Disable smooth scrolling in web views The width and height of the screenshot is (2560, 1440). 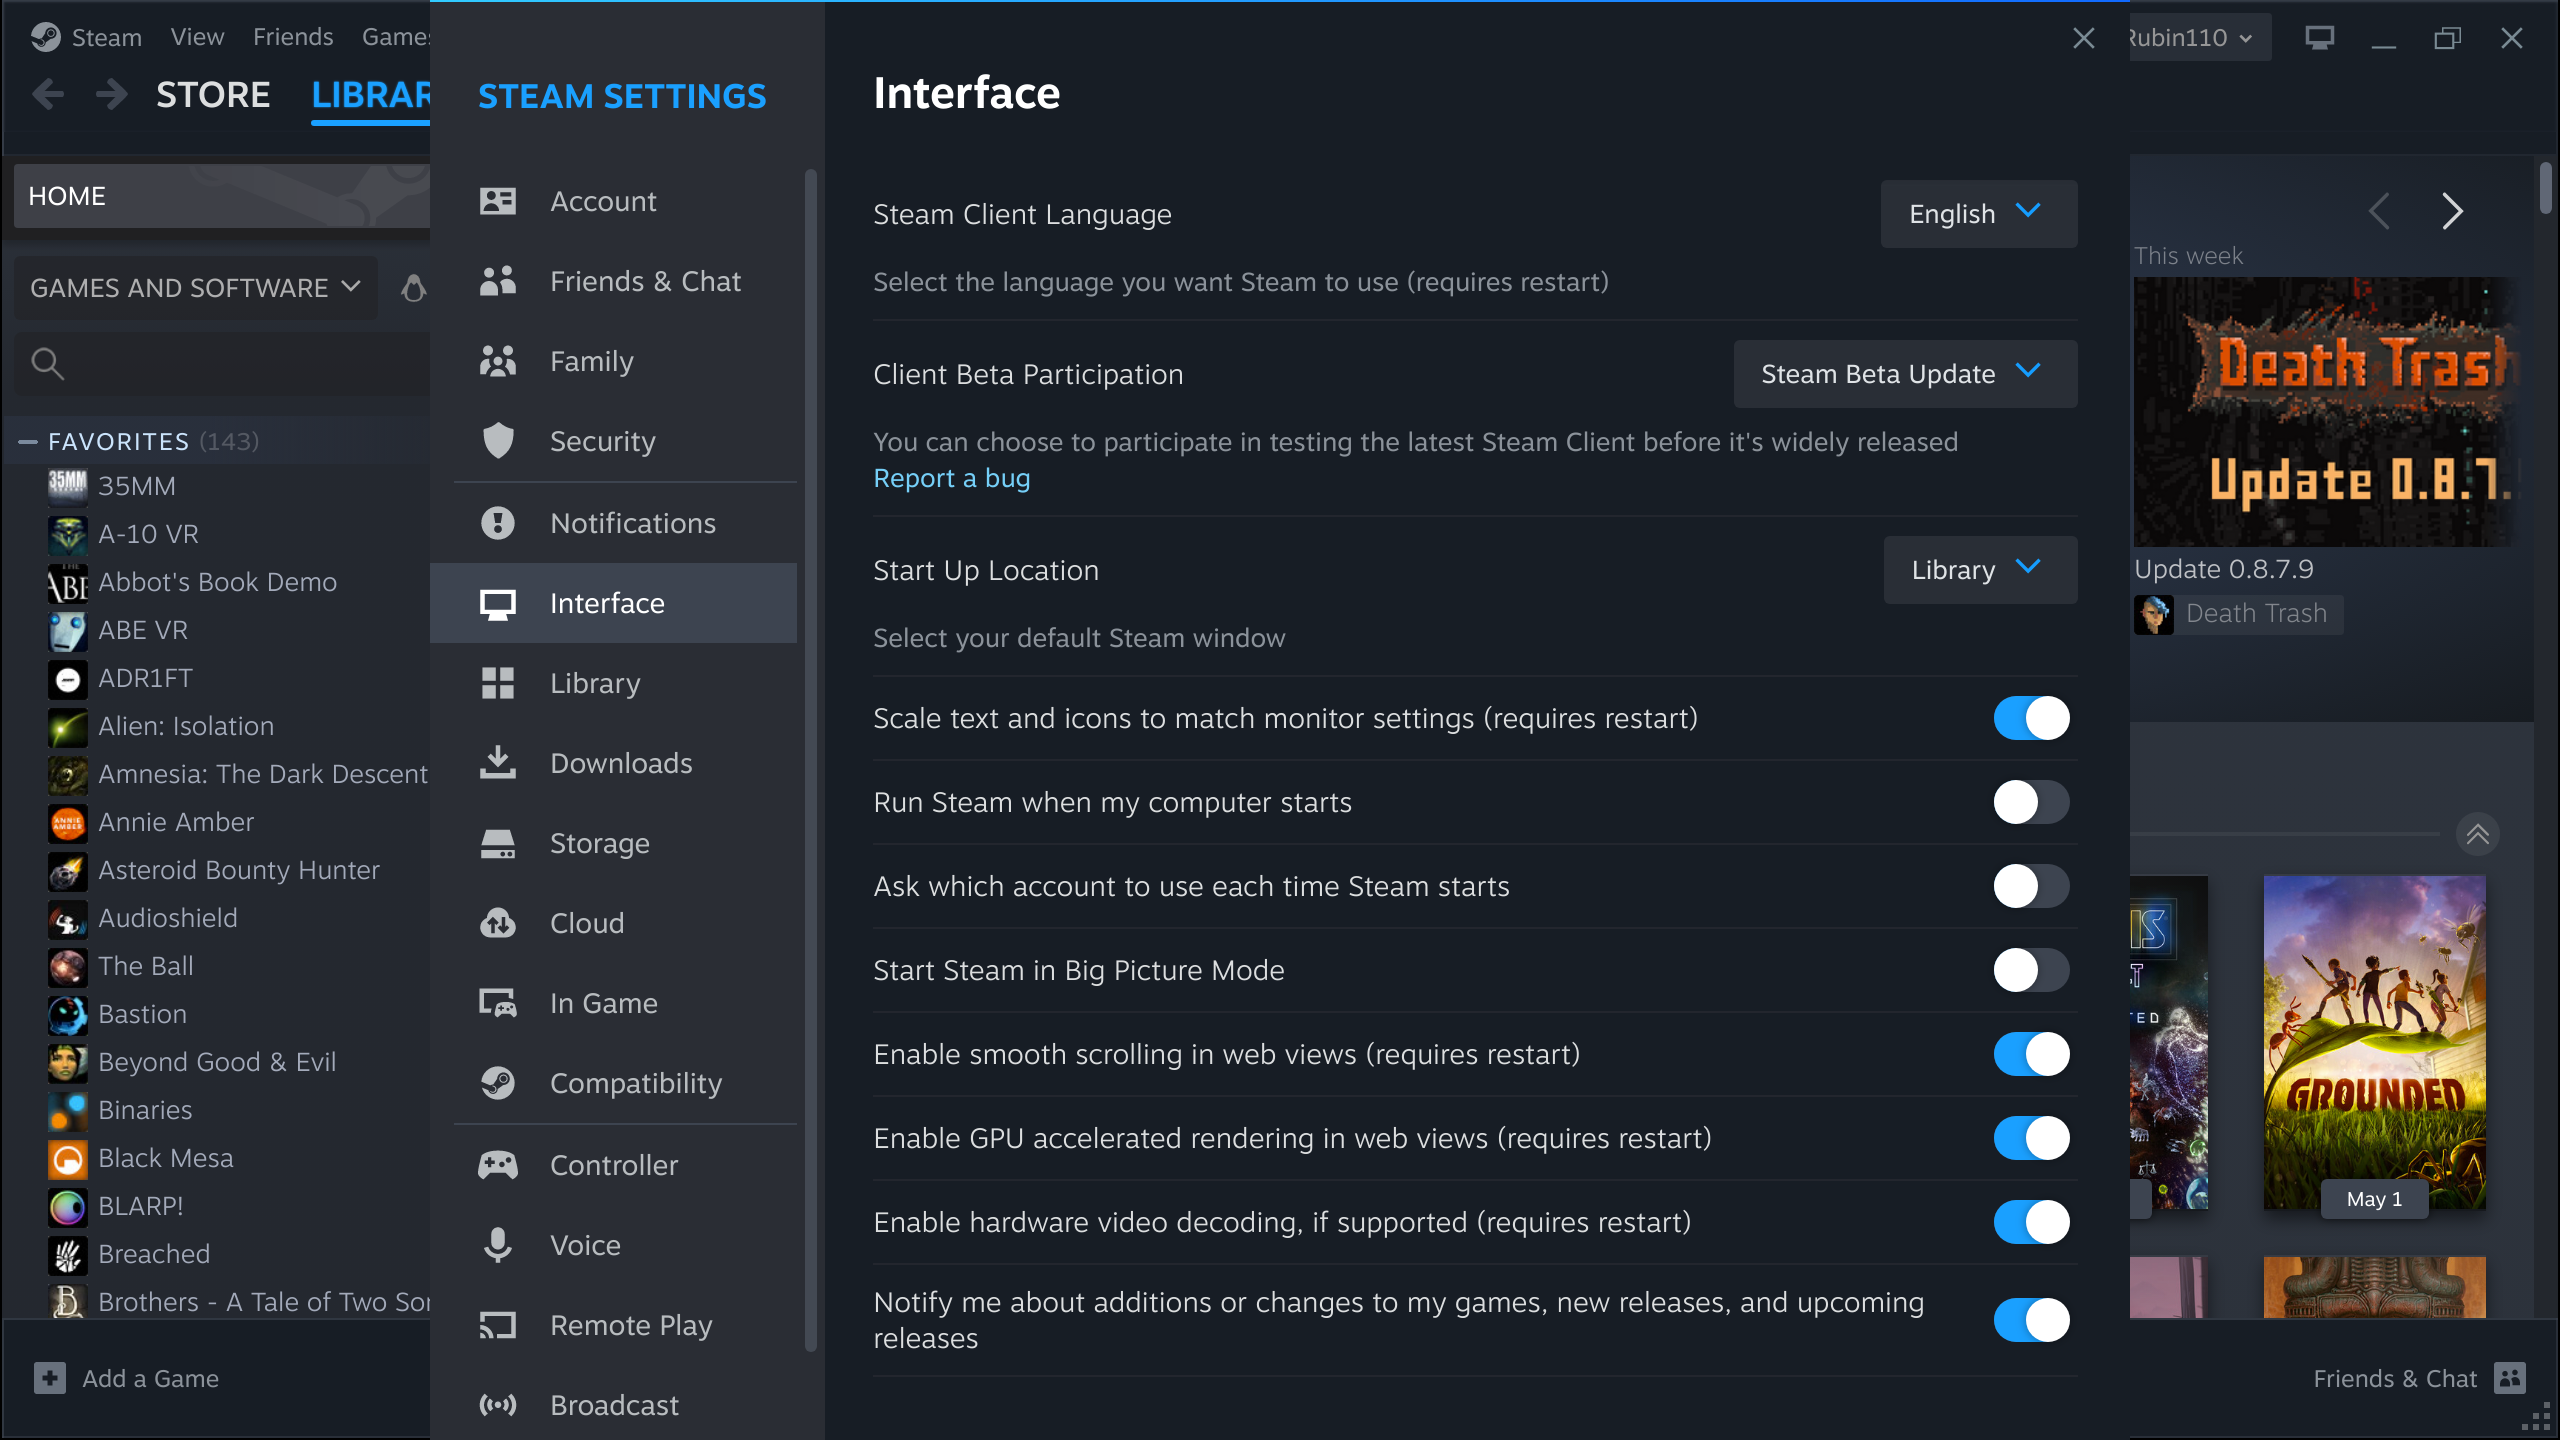pyautogui.click(x=2032, y=1054)
